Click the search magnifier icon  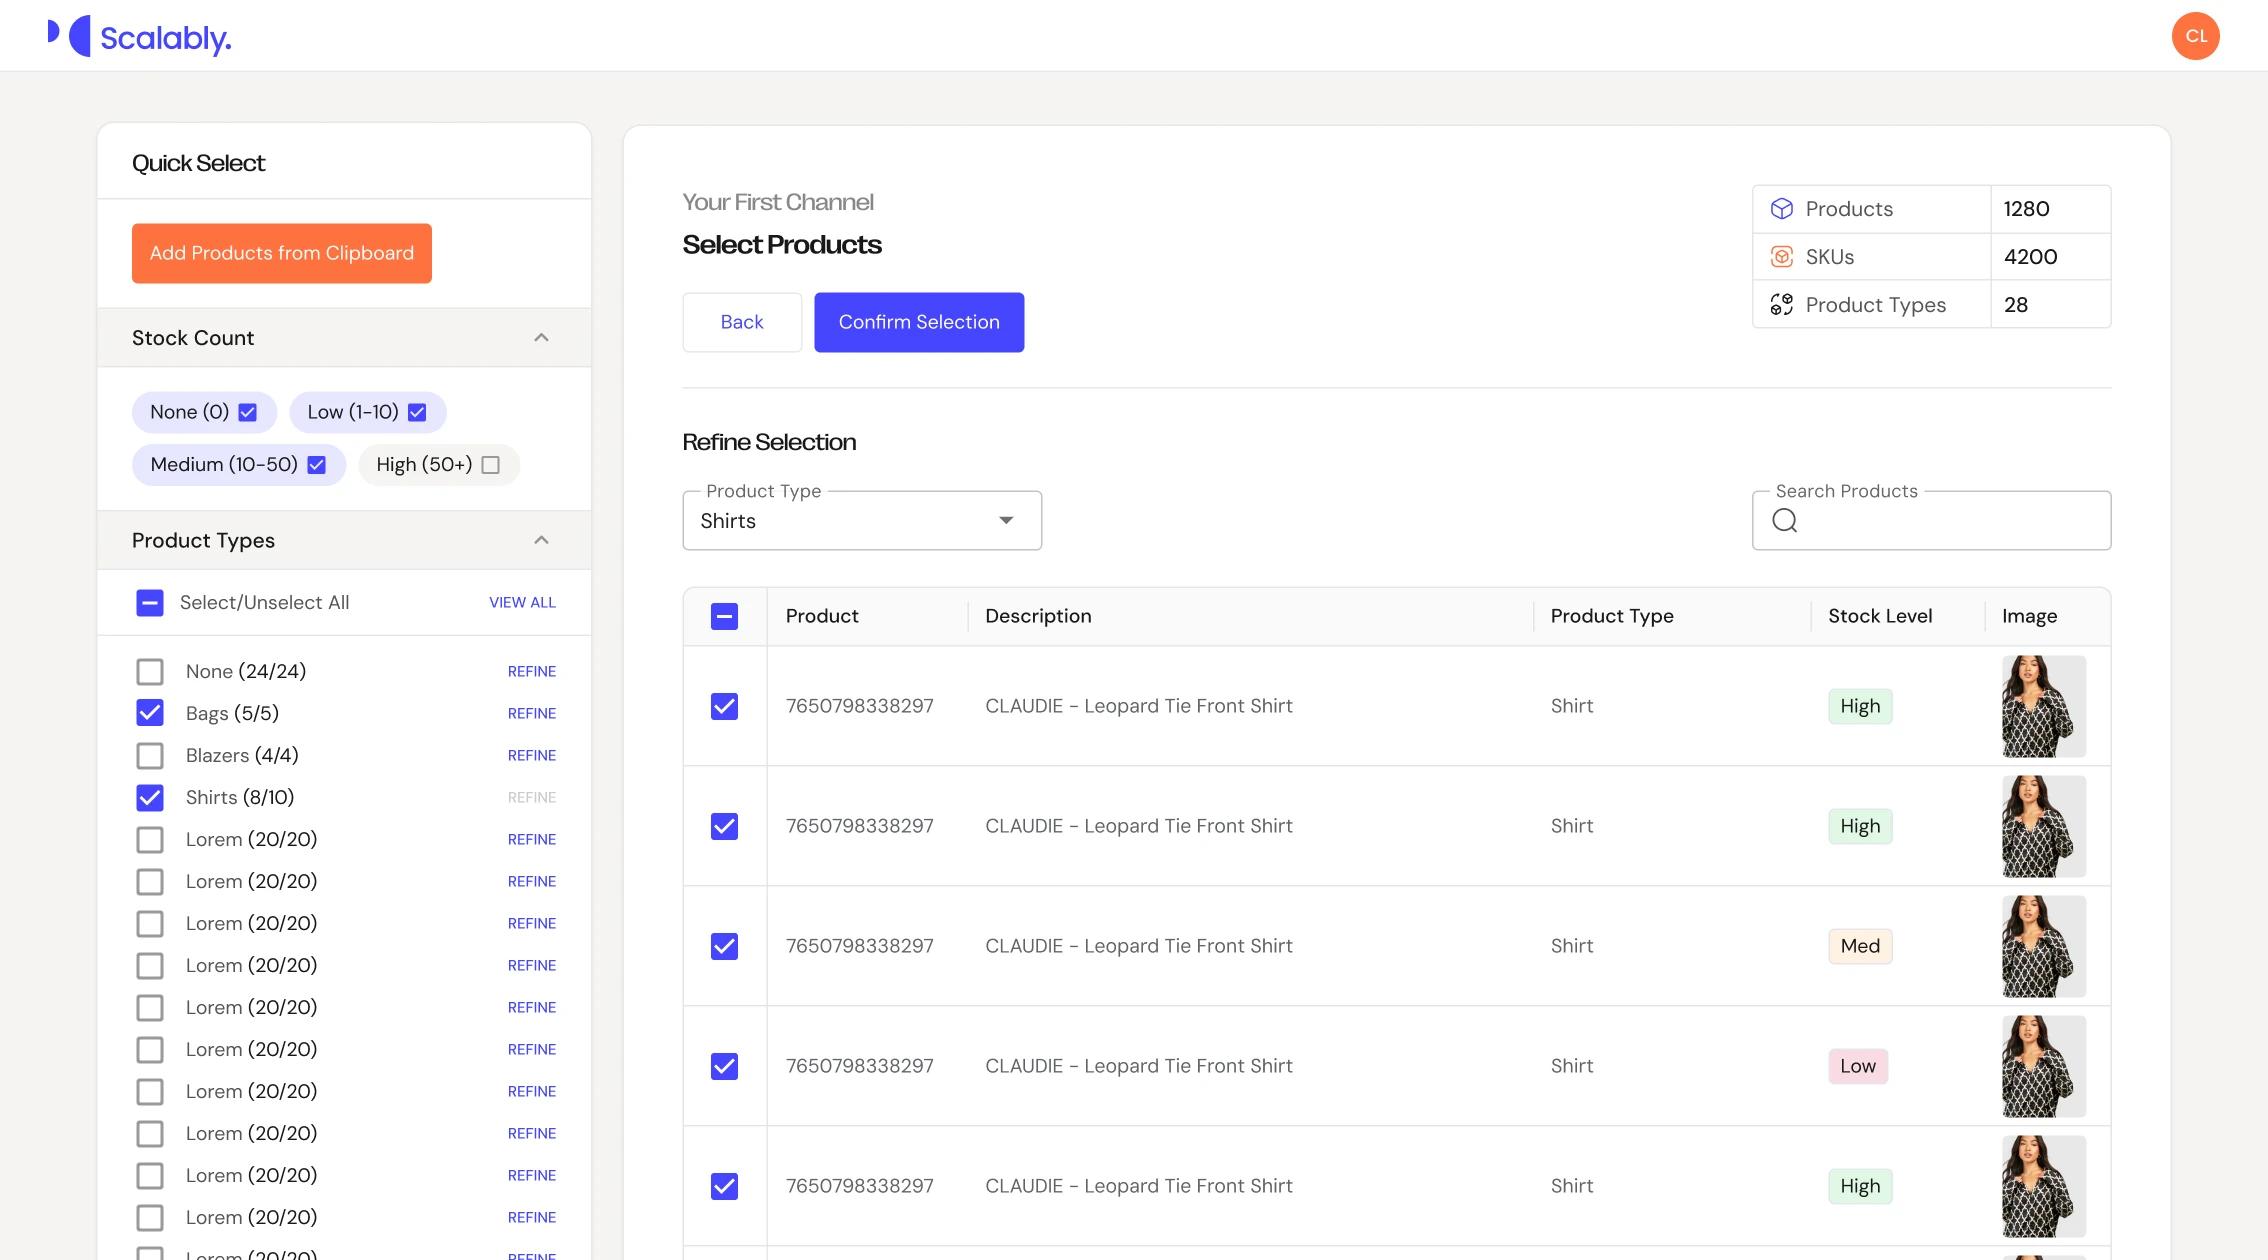click(1784, 520)
